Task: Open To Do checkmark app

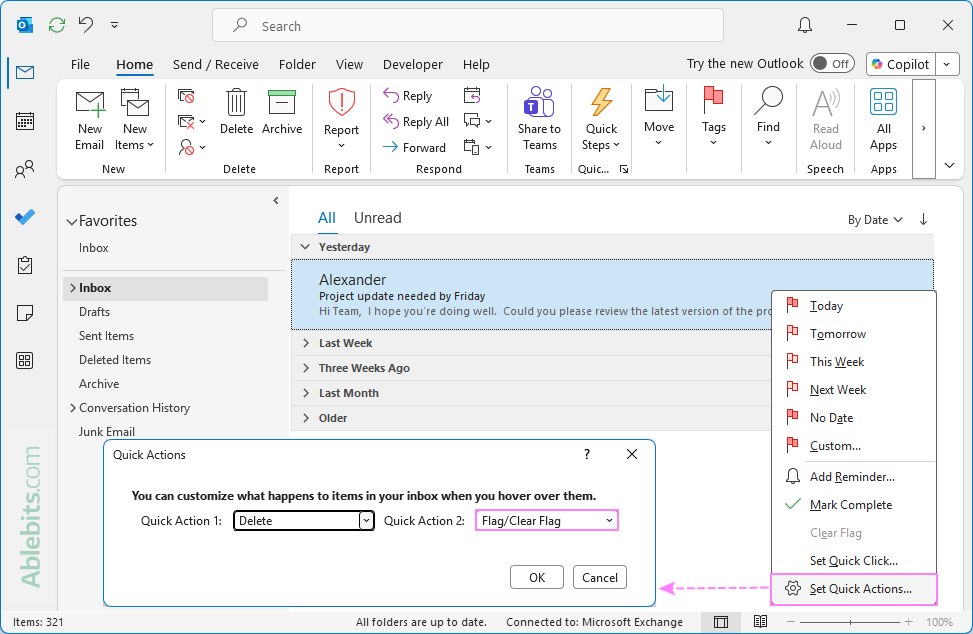Action: coord(25,217)
